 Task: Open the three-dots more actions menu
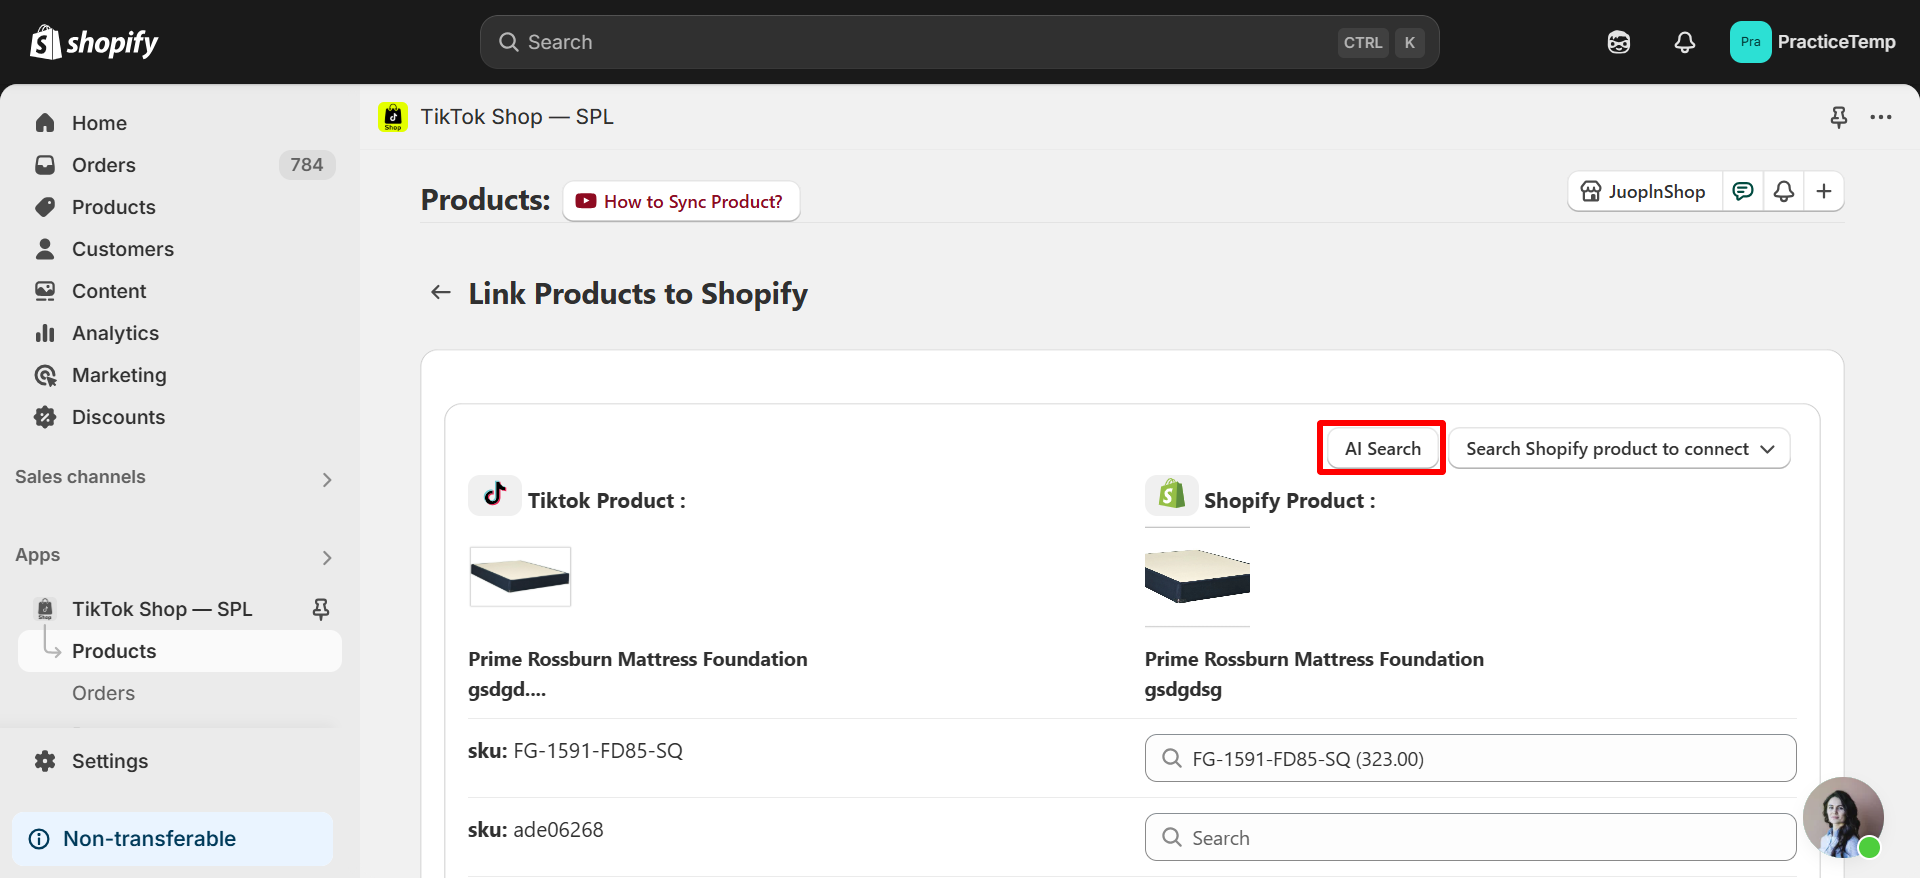tap(1881, 117)
